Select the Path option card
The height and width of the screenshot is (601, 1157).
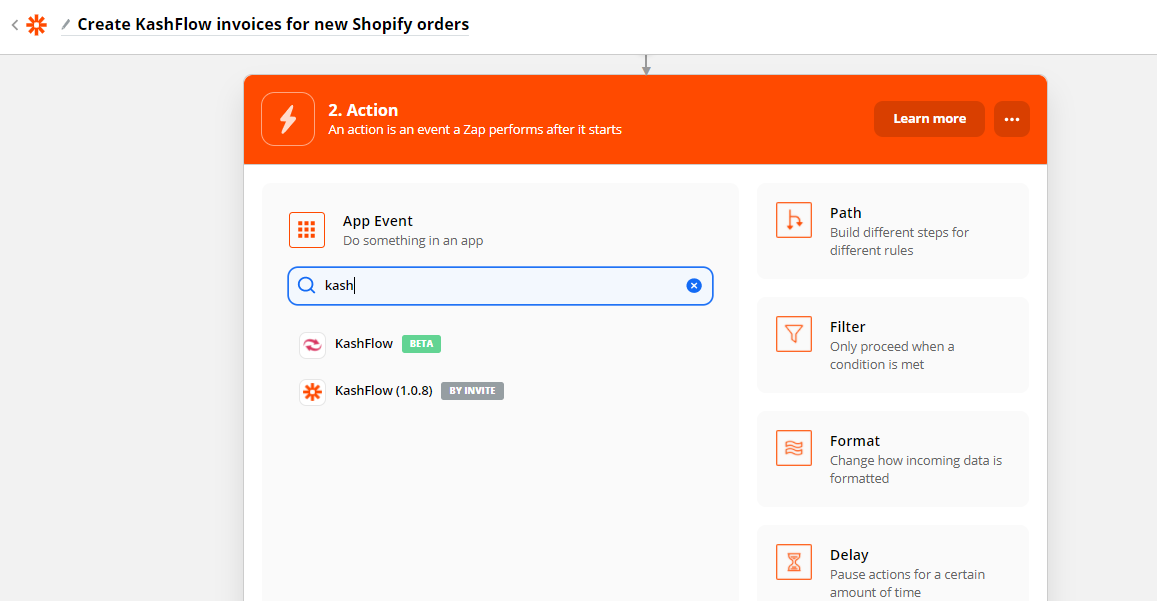click(x=892, y=231)
